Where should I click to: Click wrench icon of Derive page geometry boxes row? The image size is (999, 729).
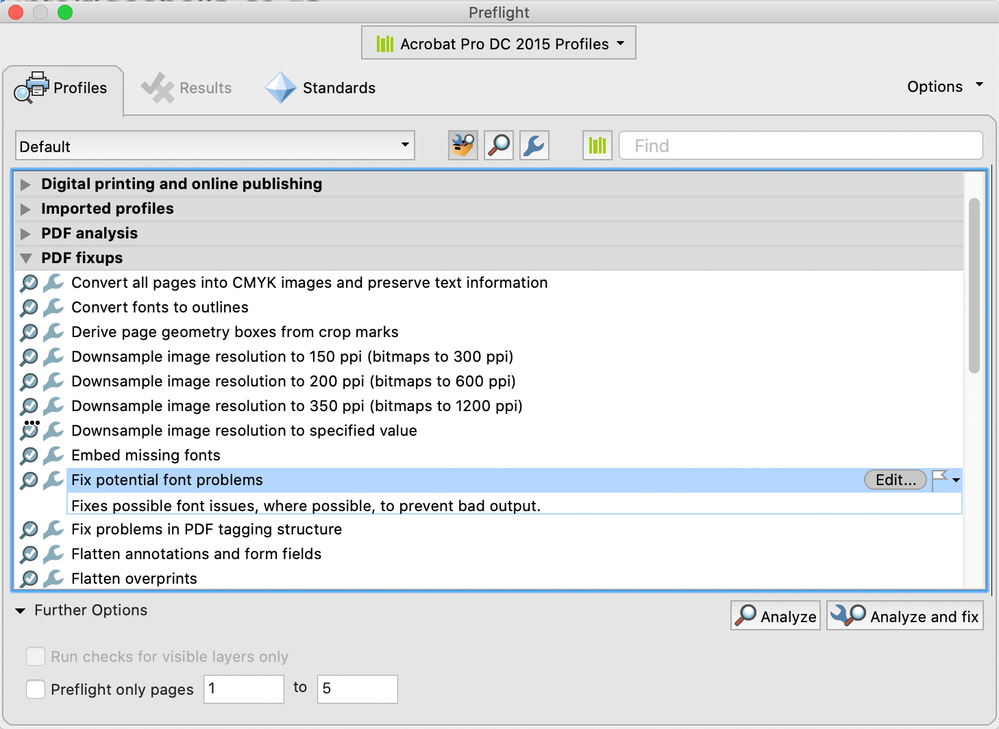54,332
